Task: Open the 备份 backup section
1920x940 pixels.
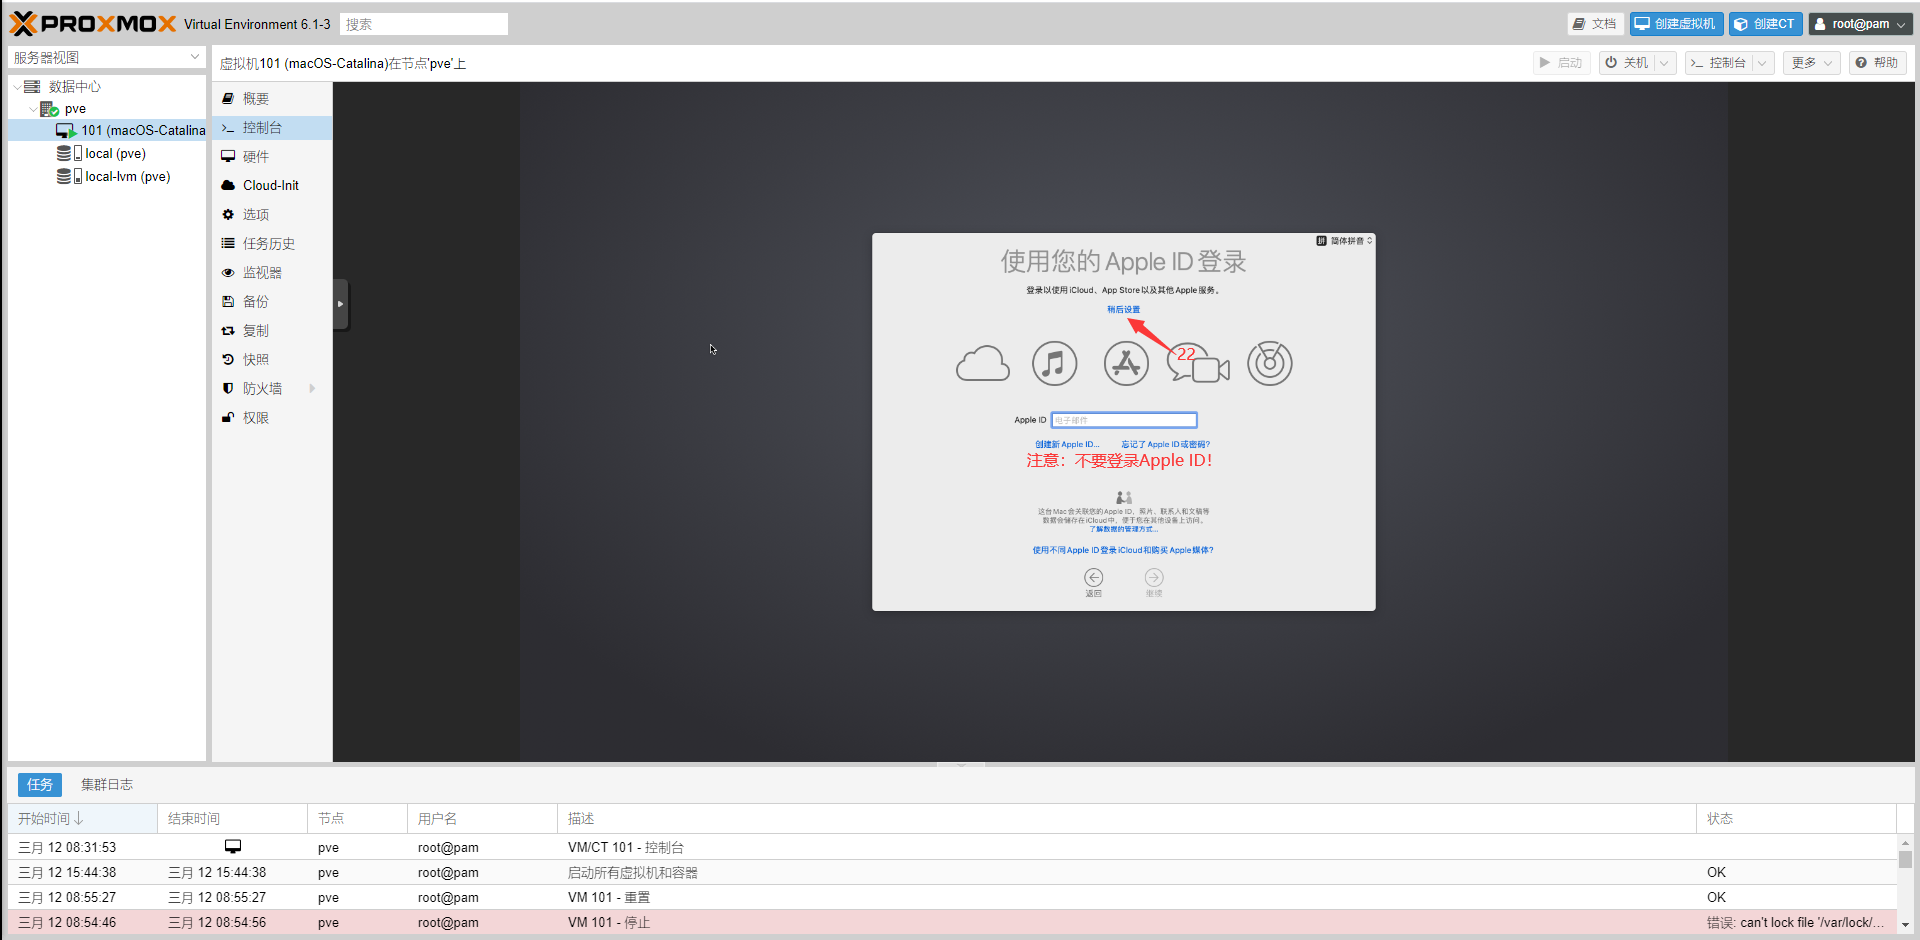Action: coord(256,302)
